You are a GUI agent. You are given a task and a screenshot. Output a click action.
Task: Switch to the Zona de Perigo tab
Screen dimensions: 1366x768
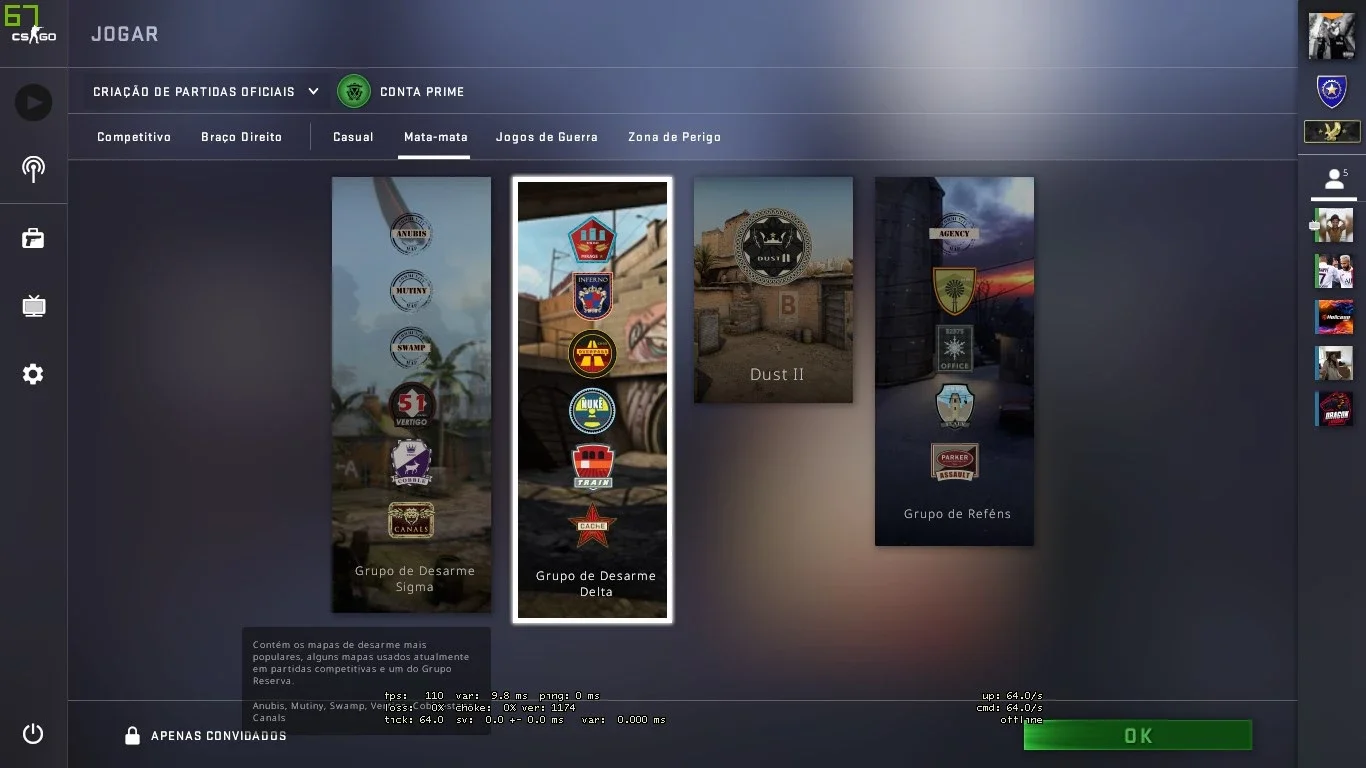pos(674,137)
